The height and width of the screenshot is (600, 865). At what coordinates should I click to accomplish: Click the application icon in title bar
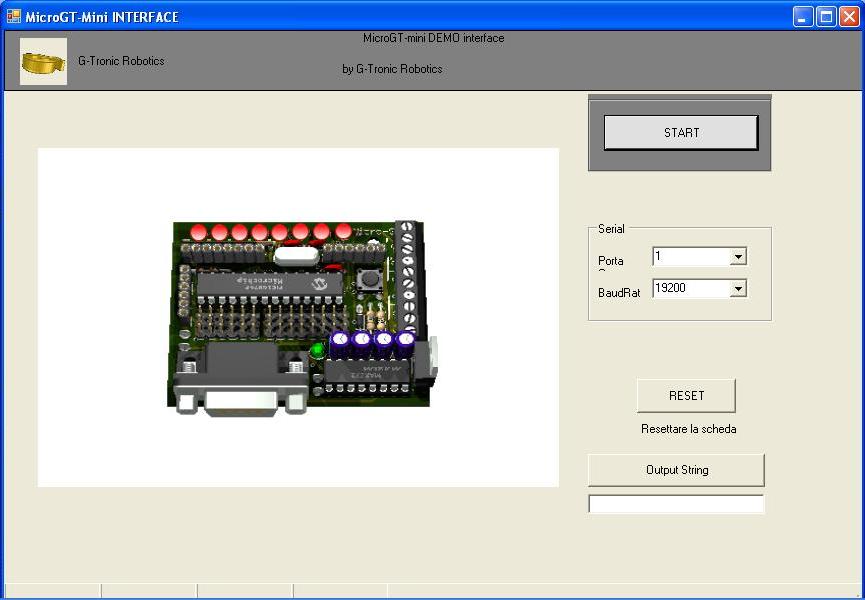pos(14,17)
